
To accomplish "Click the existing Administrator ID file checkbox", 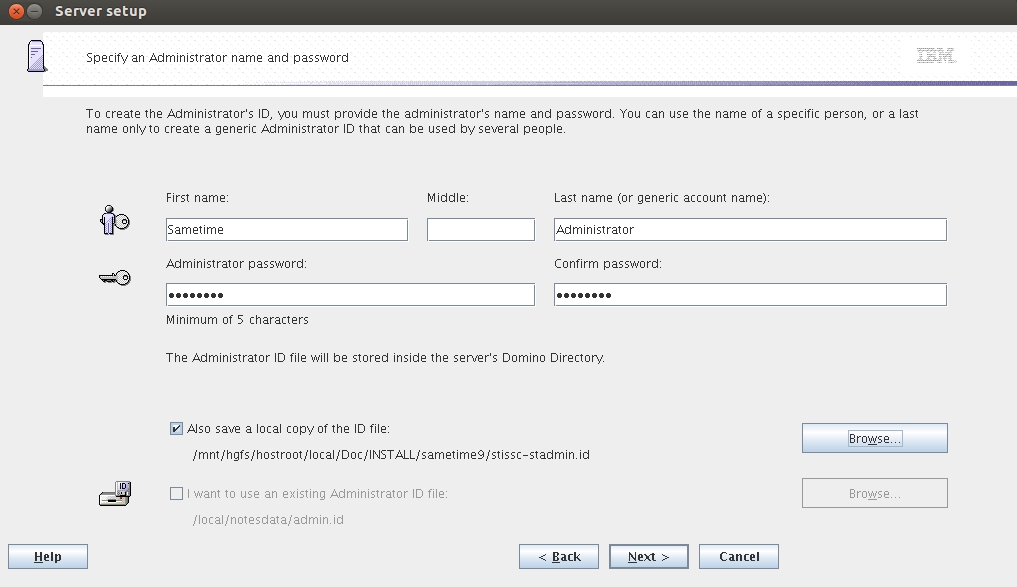I will point(177,493).
